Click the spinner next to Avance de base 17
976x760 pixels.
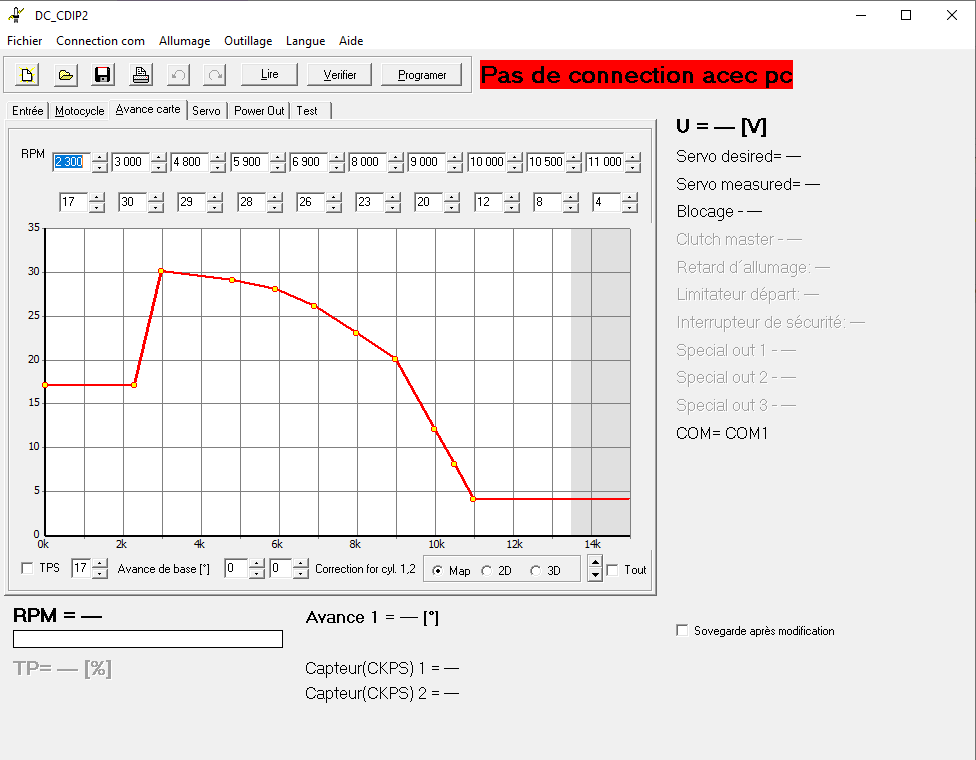(x=100, y=568)
